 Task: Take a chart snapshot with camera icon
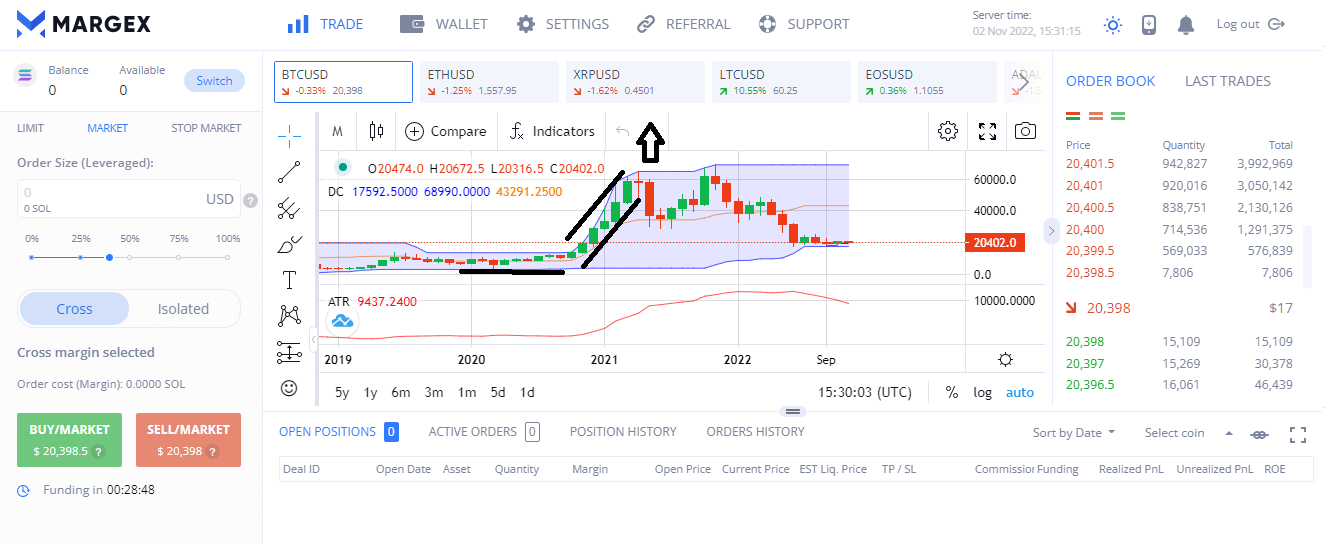click(1025, 131)
